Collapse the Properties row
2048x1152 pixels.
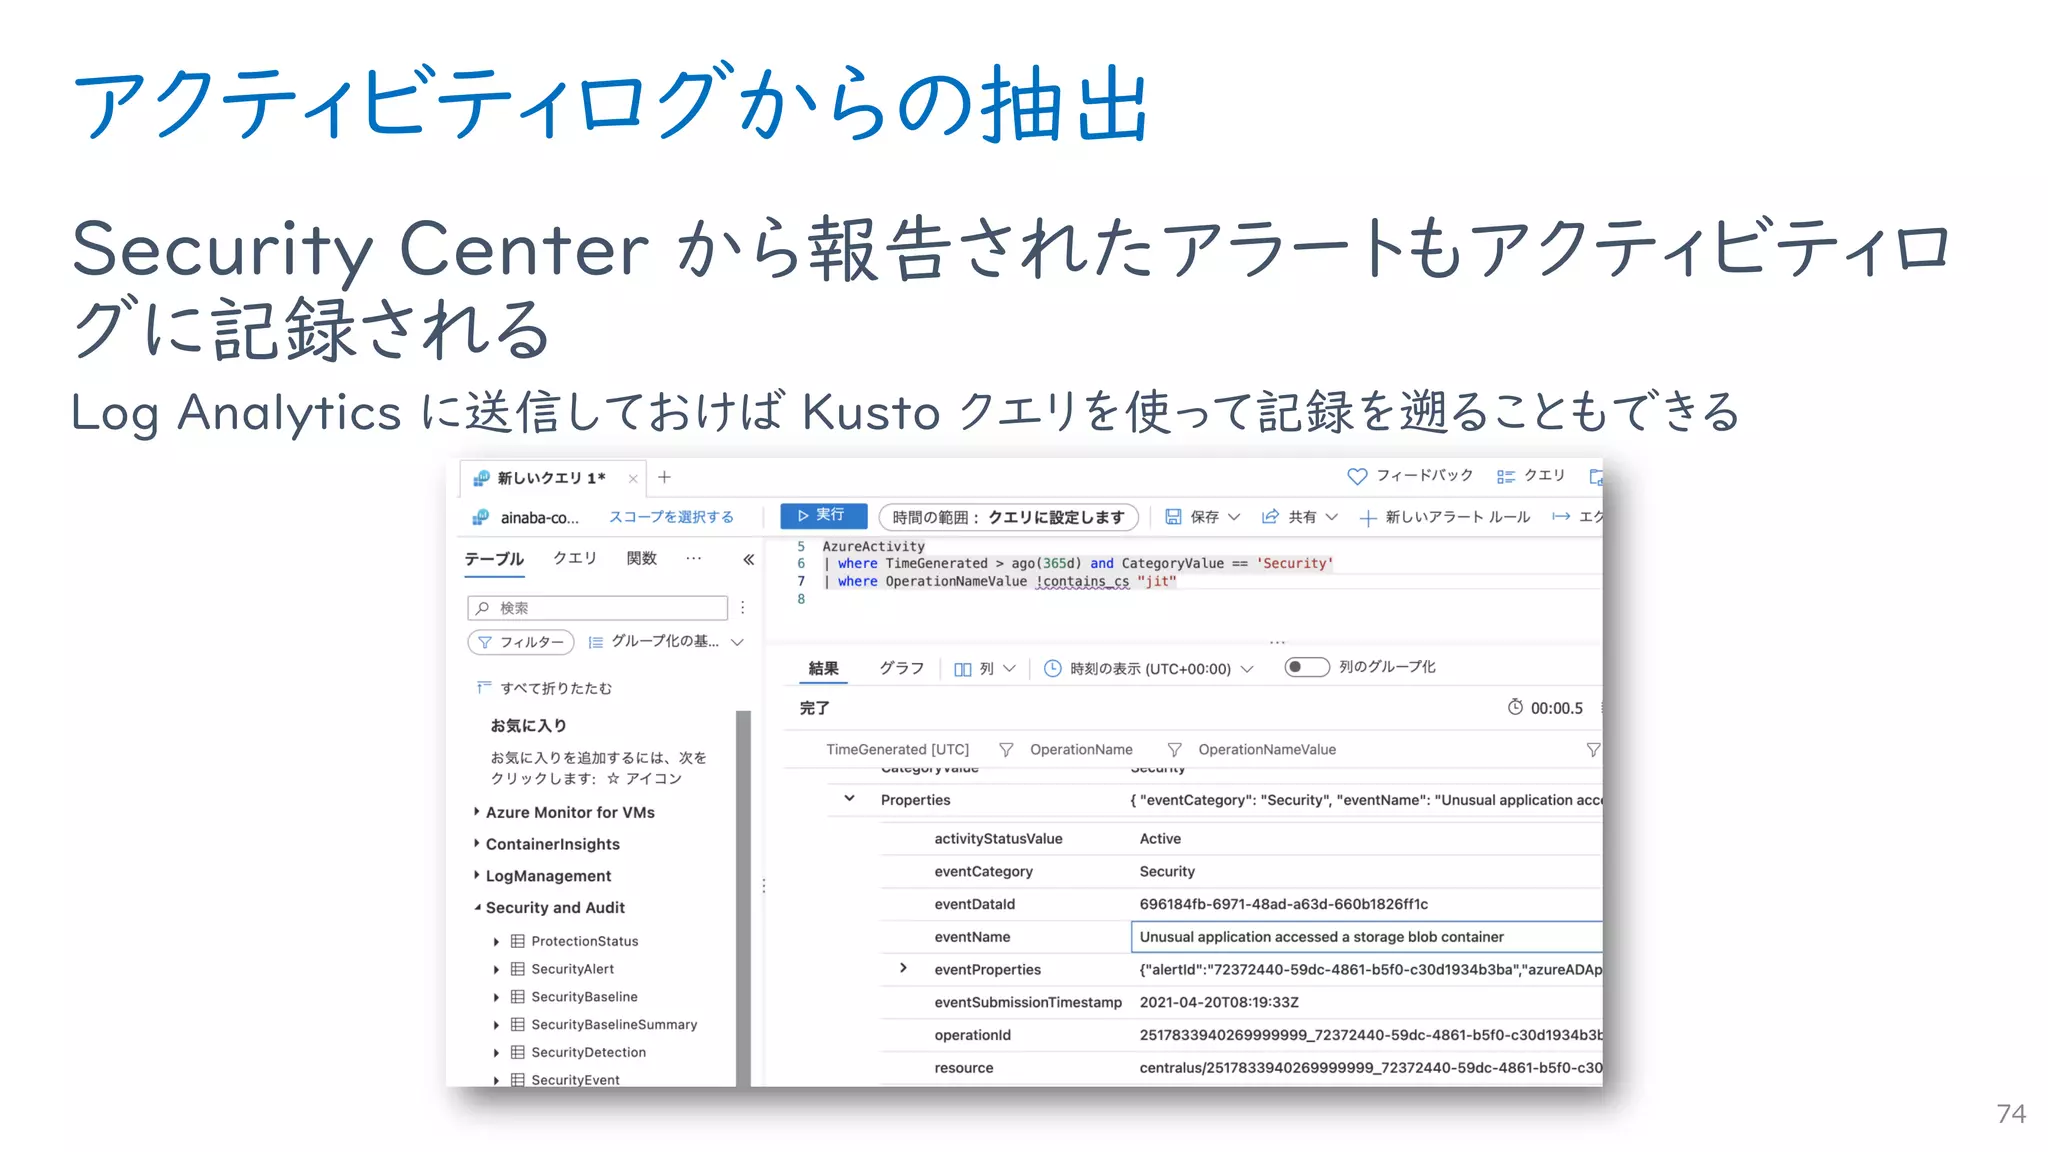[849, 799]
